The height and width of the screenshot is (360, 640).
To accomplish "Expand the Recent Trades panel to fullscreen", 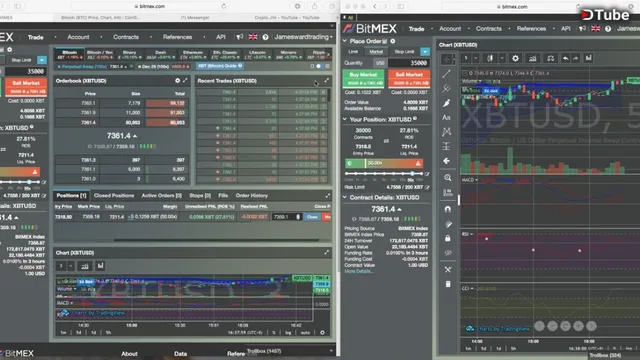I will [327, 81].
